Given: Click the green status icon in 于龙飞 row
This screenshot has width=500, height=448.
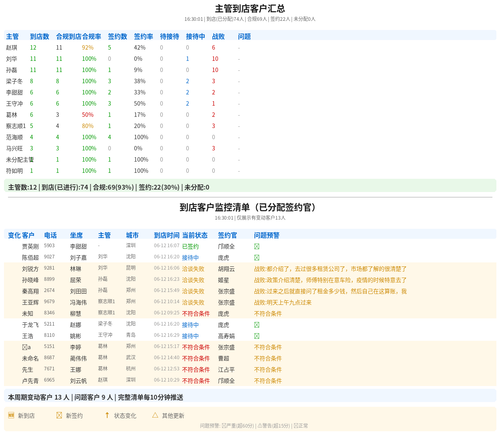Looking at the screenshot, I should tap(257, 325).
